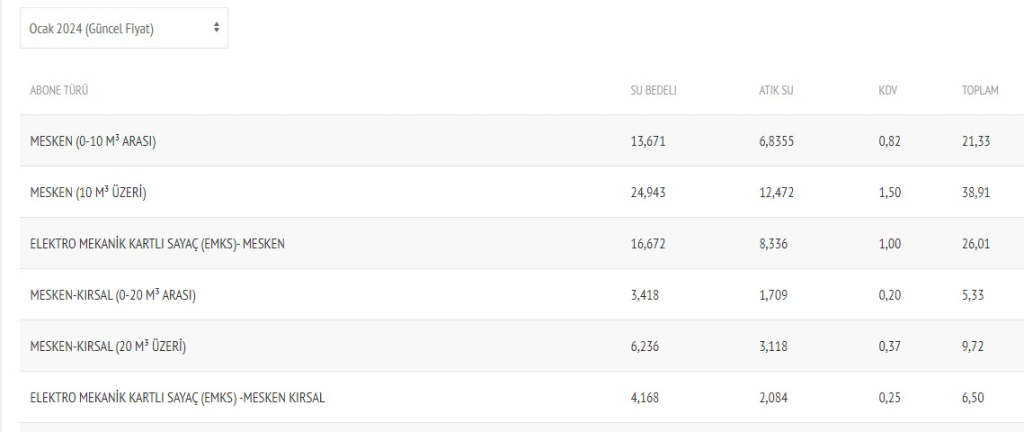Click the MESKEN (10 M³ ÜZERİ) row label

89,194
